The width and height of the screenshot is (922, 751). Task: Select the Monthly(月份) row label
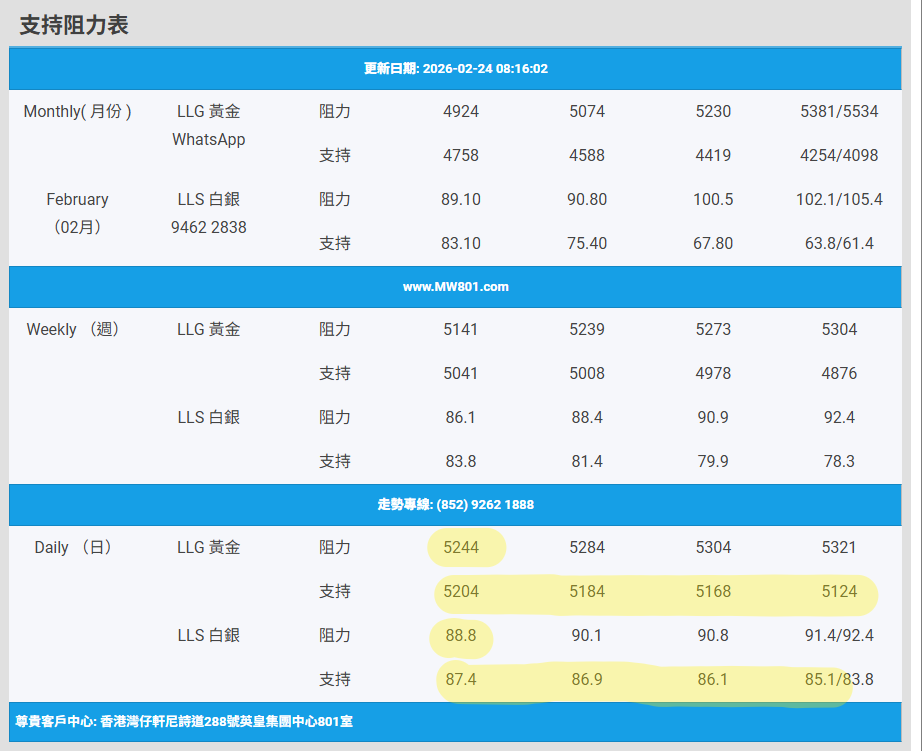(x=78, y=112)
